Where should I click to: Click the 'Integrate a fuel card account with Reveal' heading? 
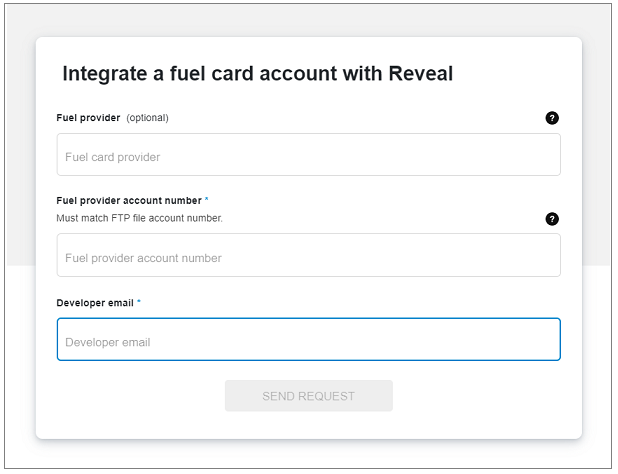[258, 74]
